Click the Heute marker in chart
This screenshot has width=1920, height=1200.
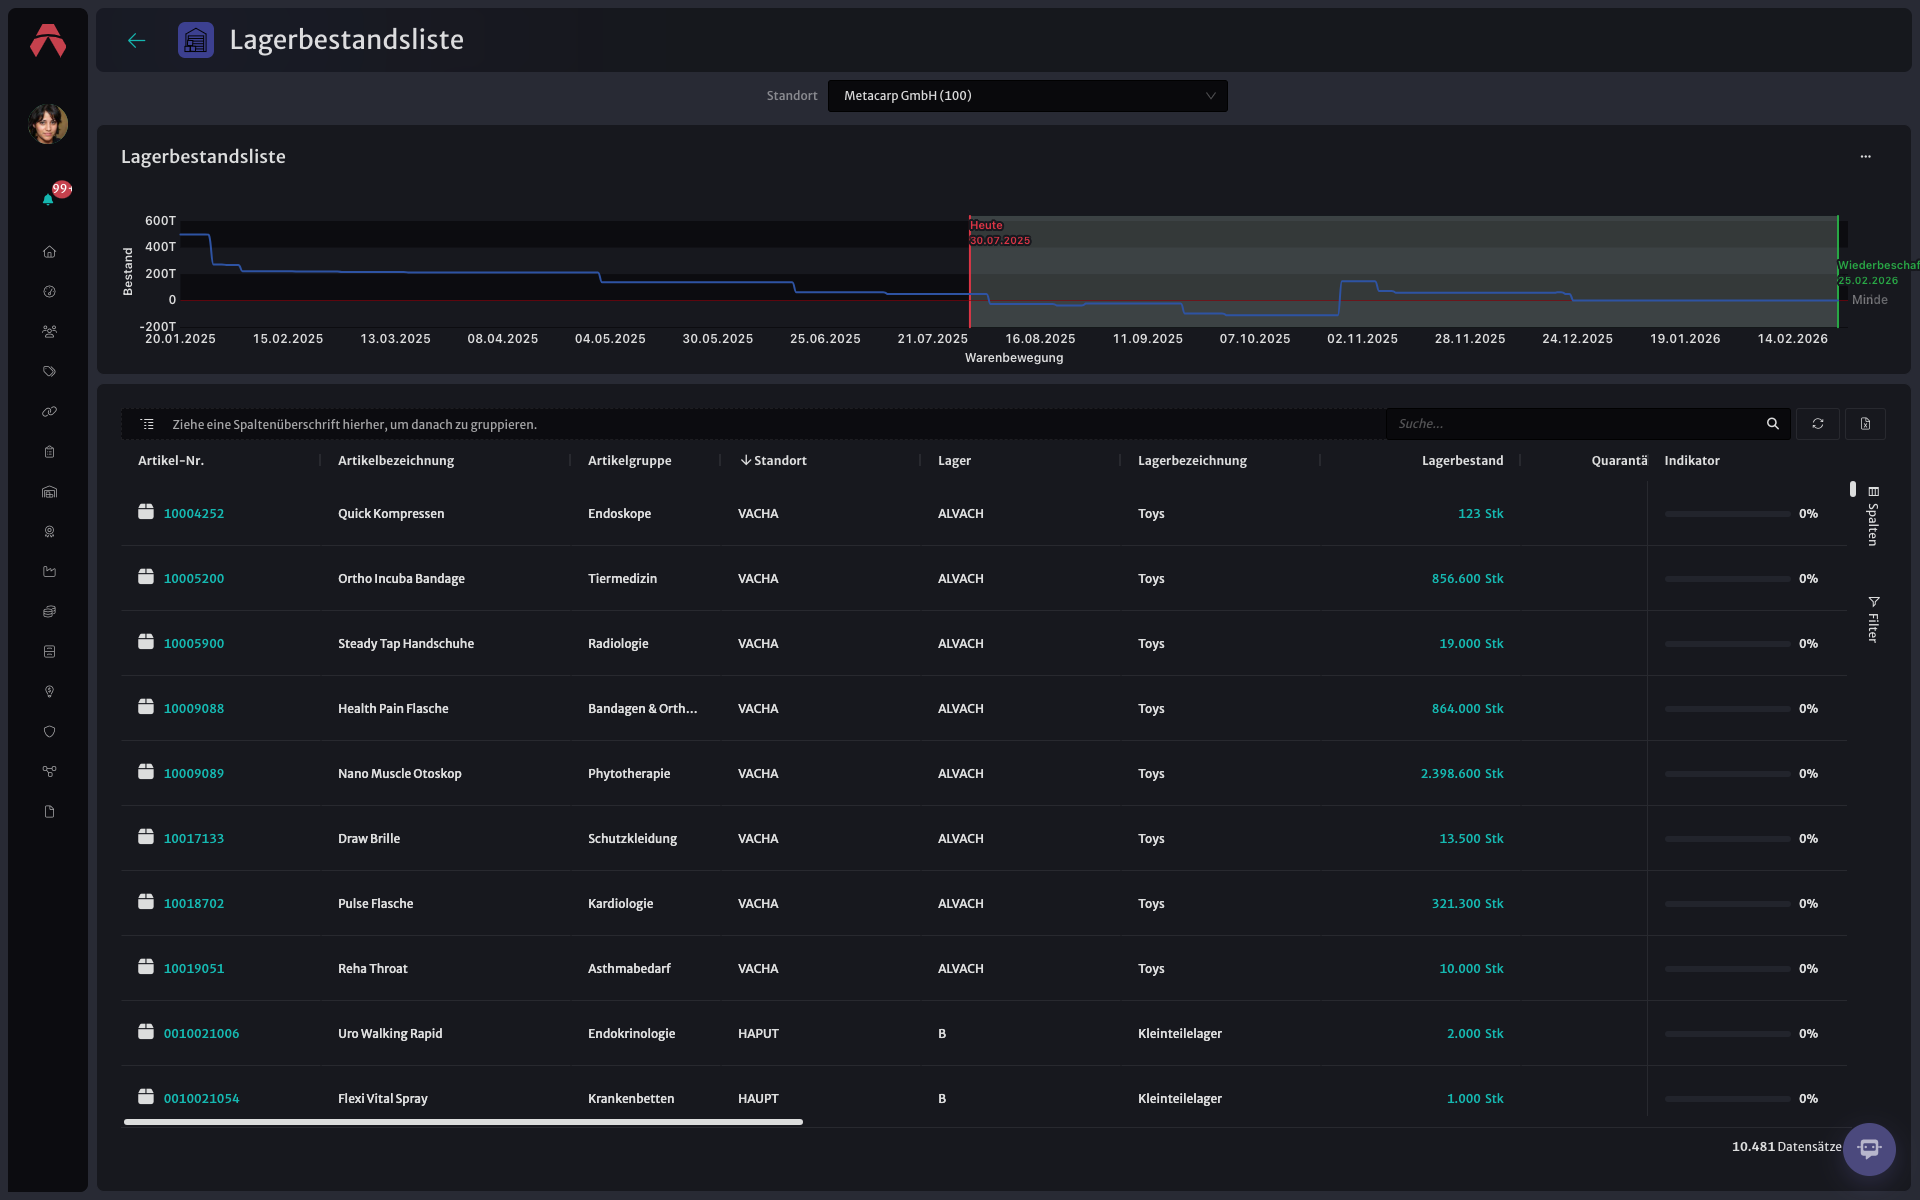click(986, 226)
